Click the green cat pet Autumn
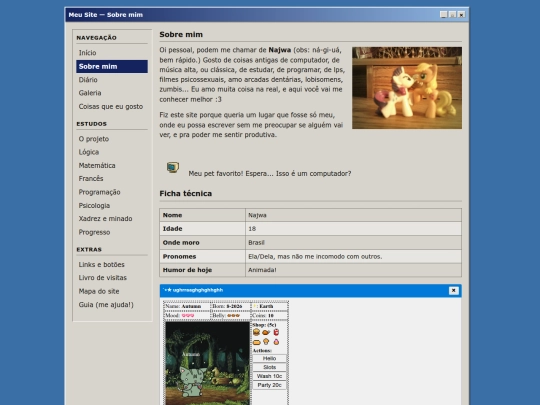Screen dimensions: 540x405 click(x=193, y=381)
